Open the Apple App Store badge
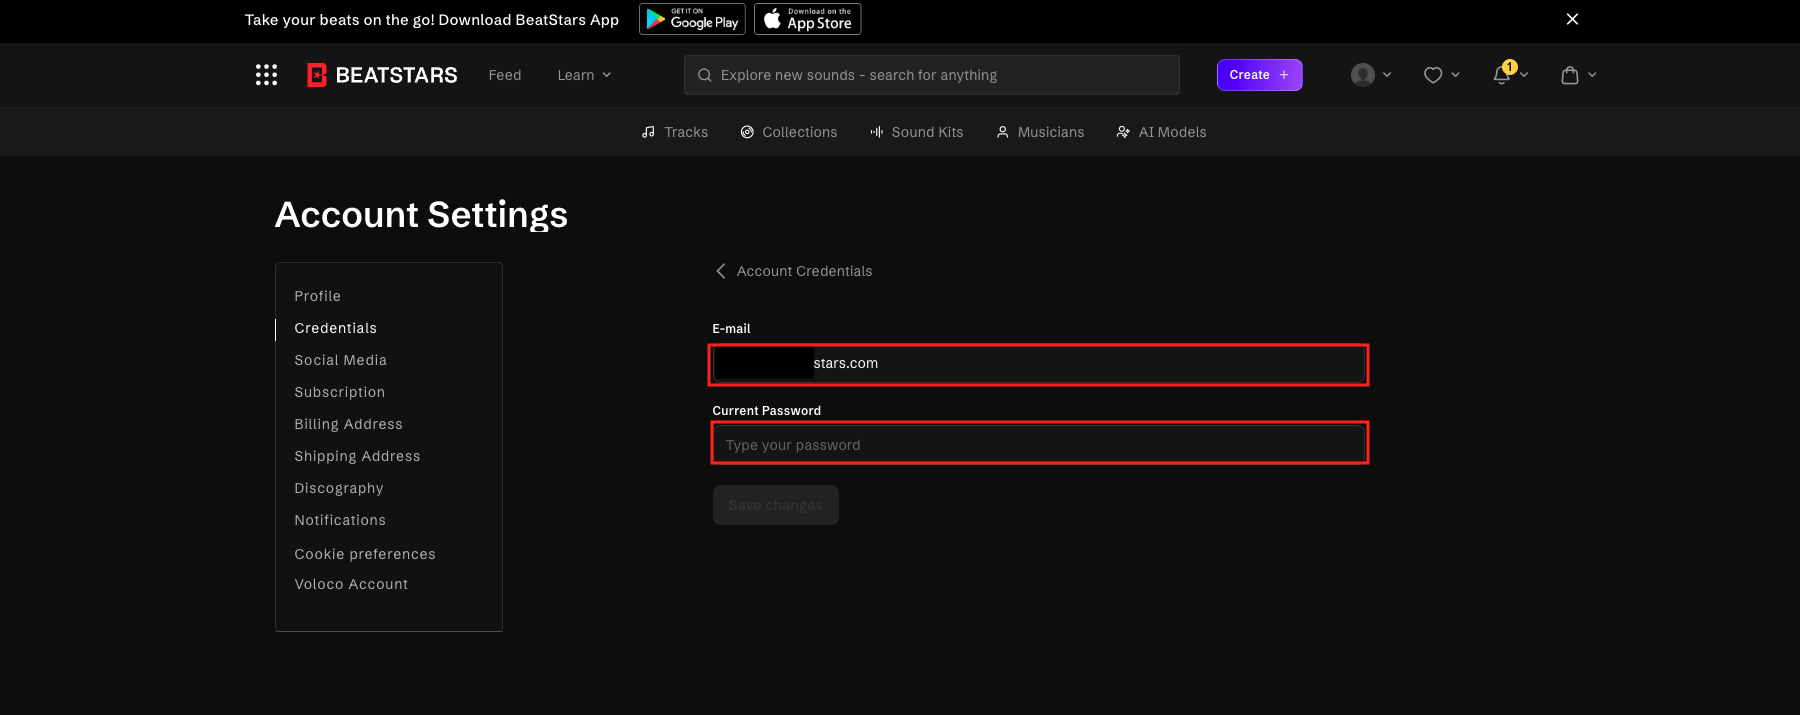This screenshot has height=715, width=1800. 807,19
